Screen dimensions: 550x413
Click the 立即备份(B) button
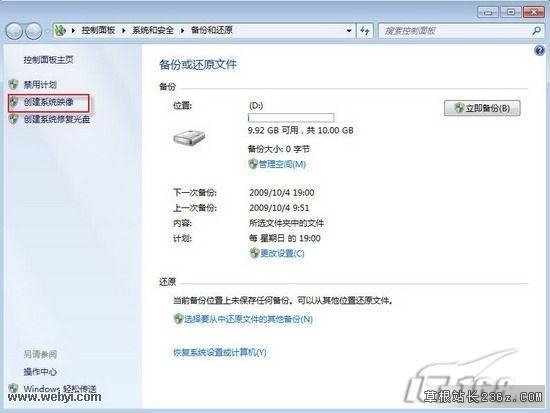coord(482,108)
